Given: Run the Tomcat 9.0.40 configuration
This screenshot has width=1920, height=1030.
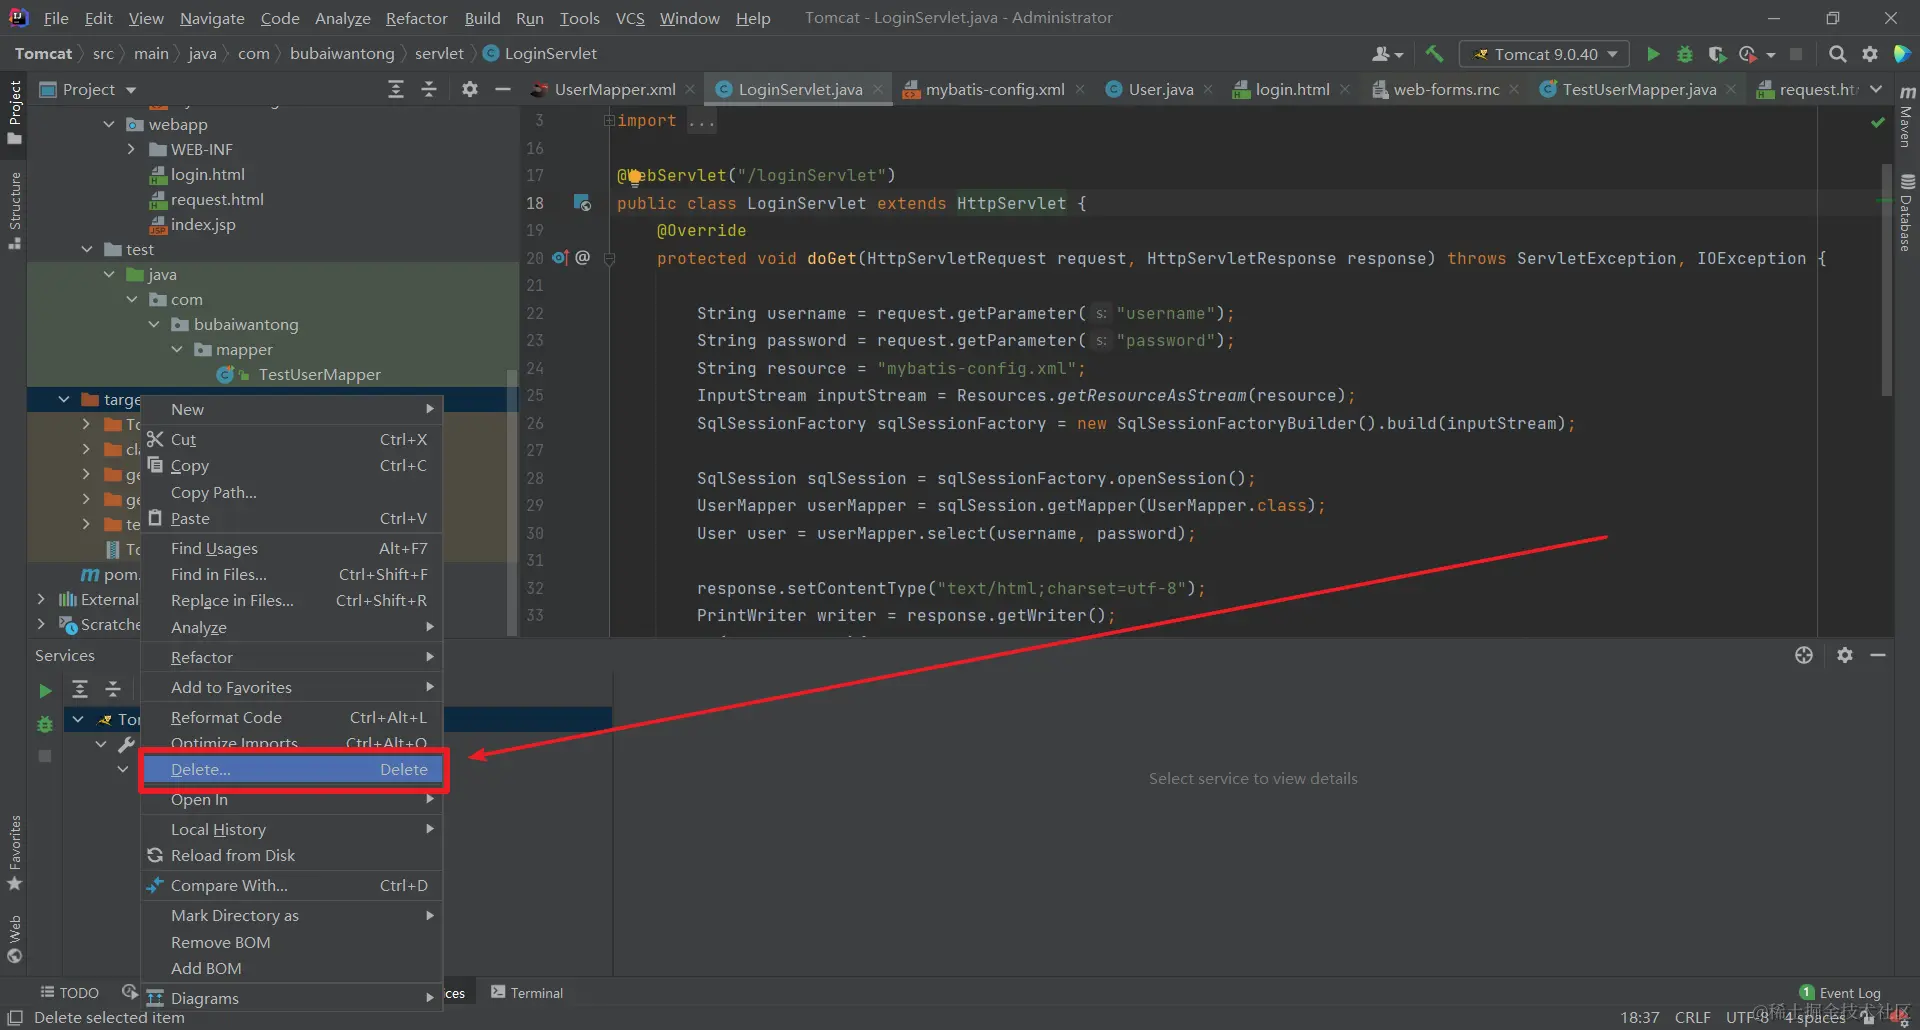Looking at the screenshot, I should (1653, 54).
